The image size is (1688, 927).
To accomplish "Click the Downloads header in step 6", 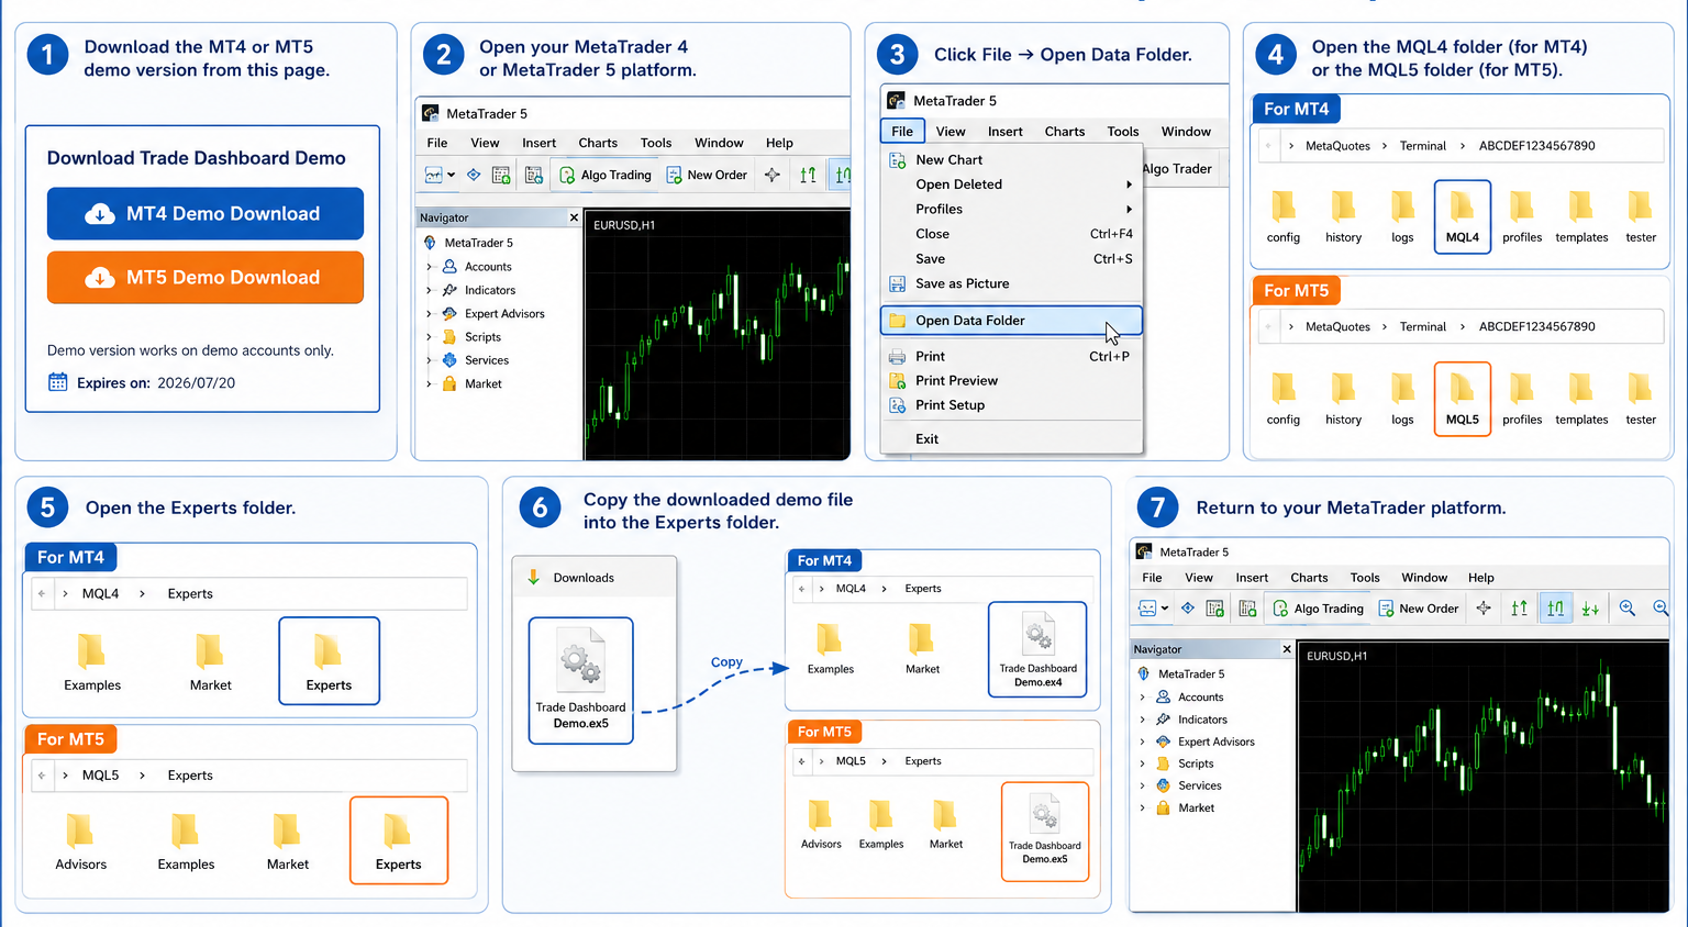I will (594, 578).
